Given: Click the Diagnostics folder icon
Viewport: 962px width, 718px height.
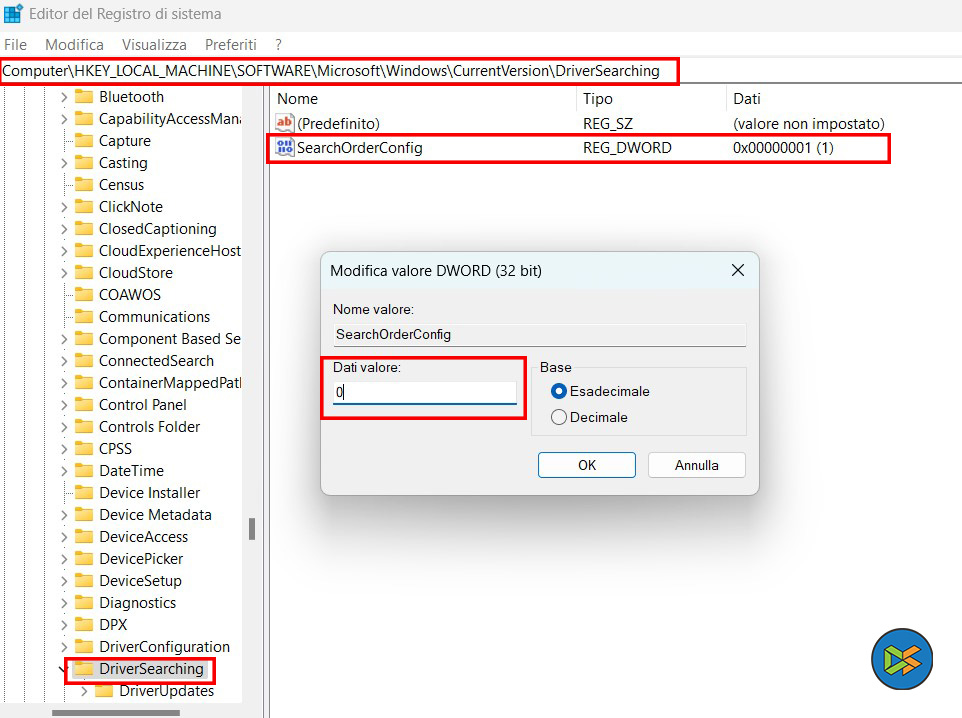Looking at the screenshot, I should [x=84, y=603].
